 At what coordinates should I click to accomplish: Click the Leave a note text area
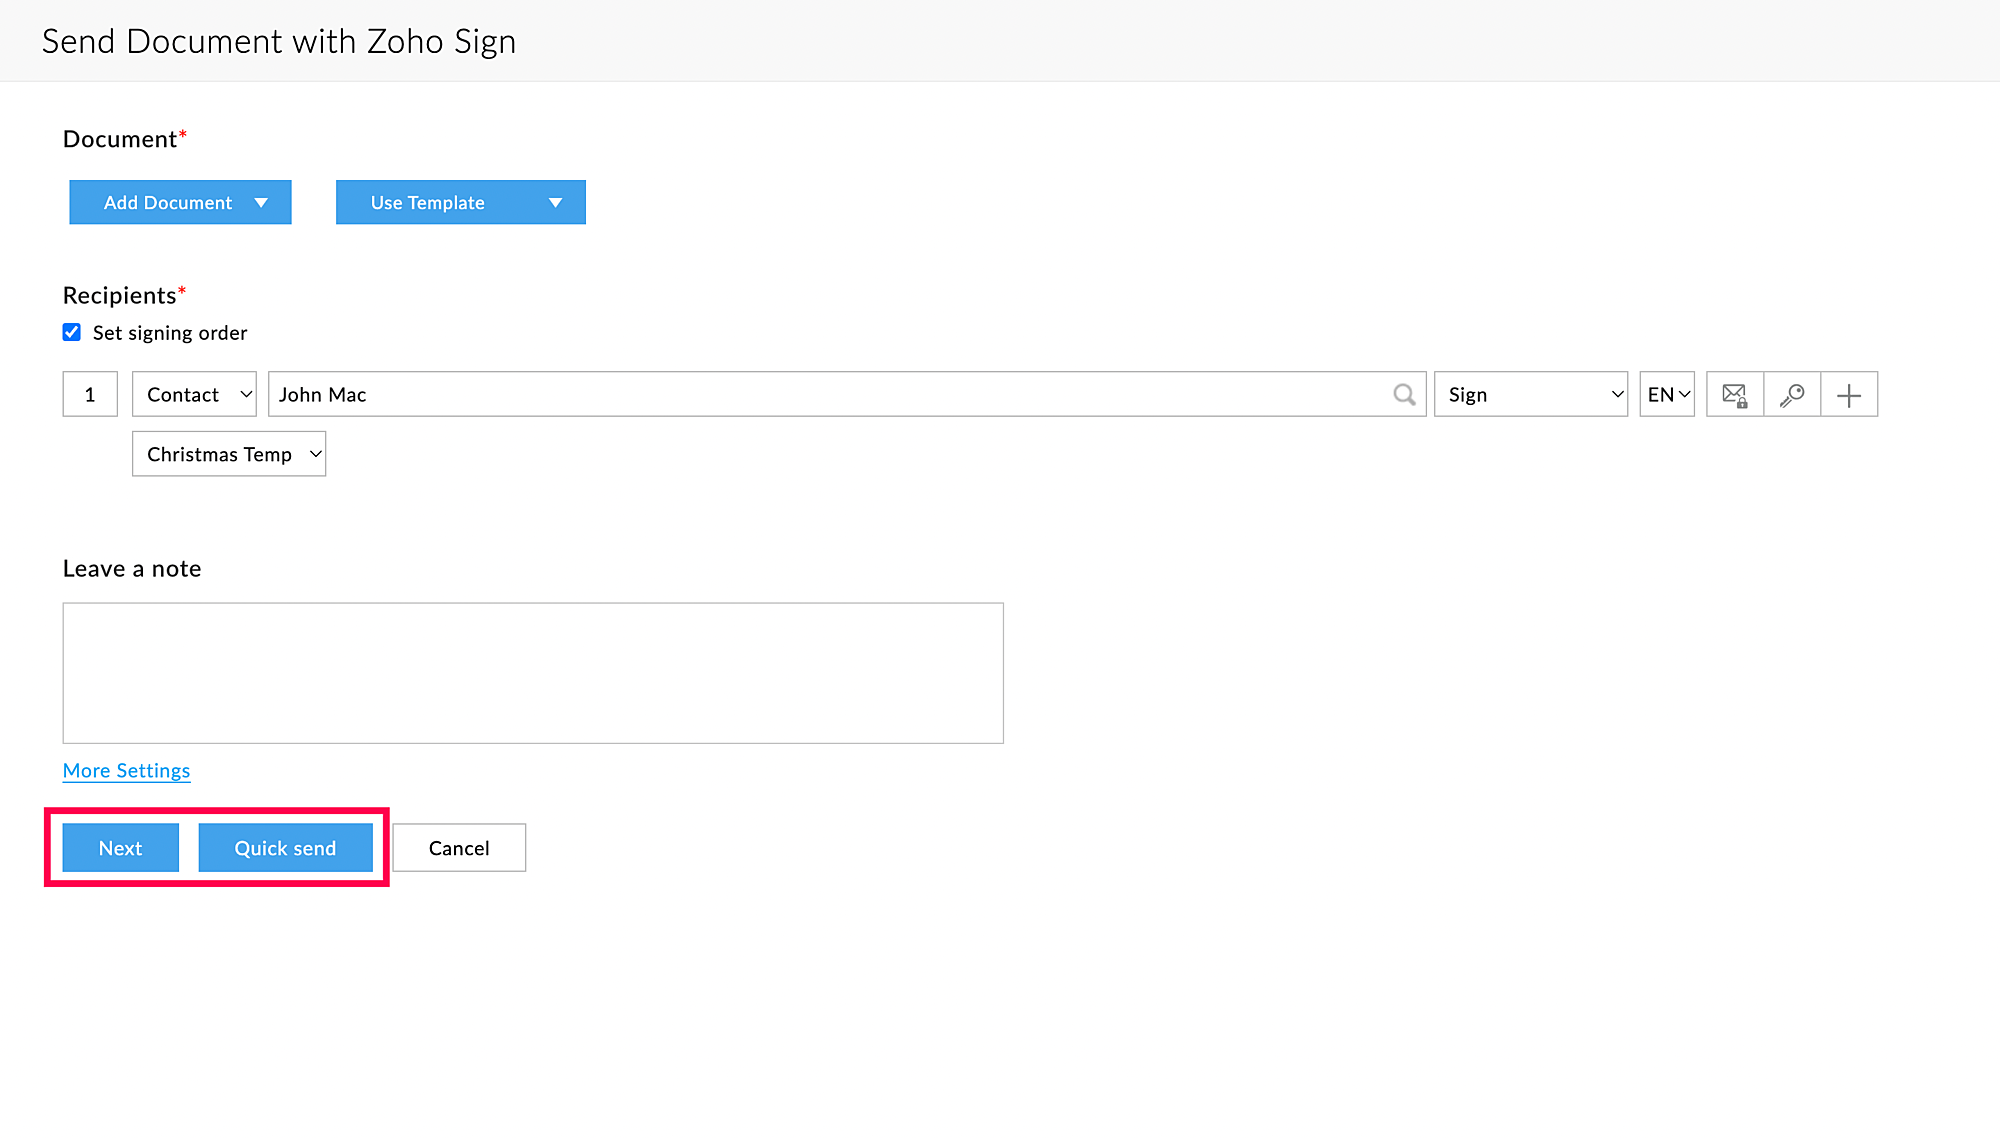click(x=533, y=673)
